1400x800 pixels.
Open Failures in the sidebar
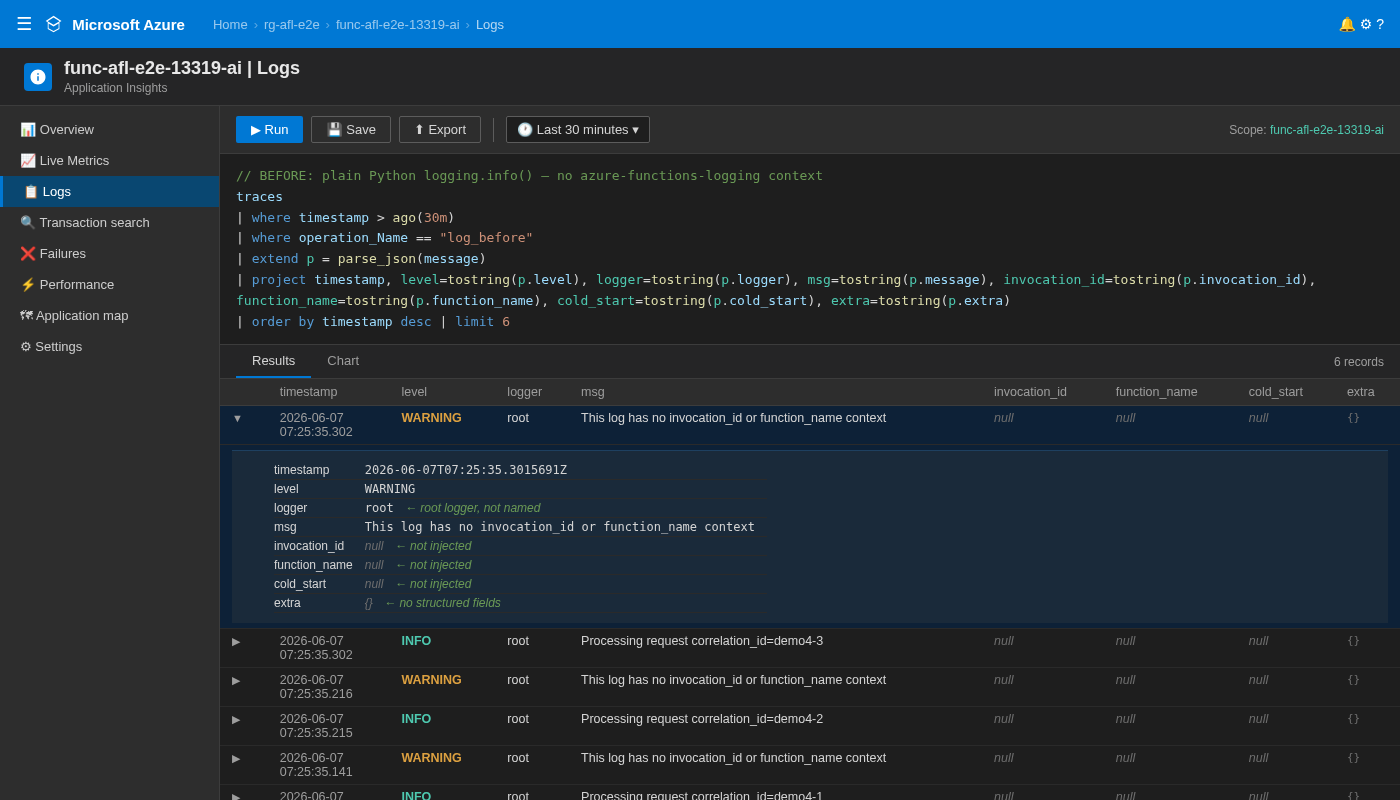click(110, 253)
